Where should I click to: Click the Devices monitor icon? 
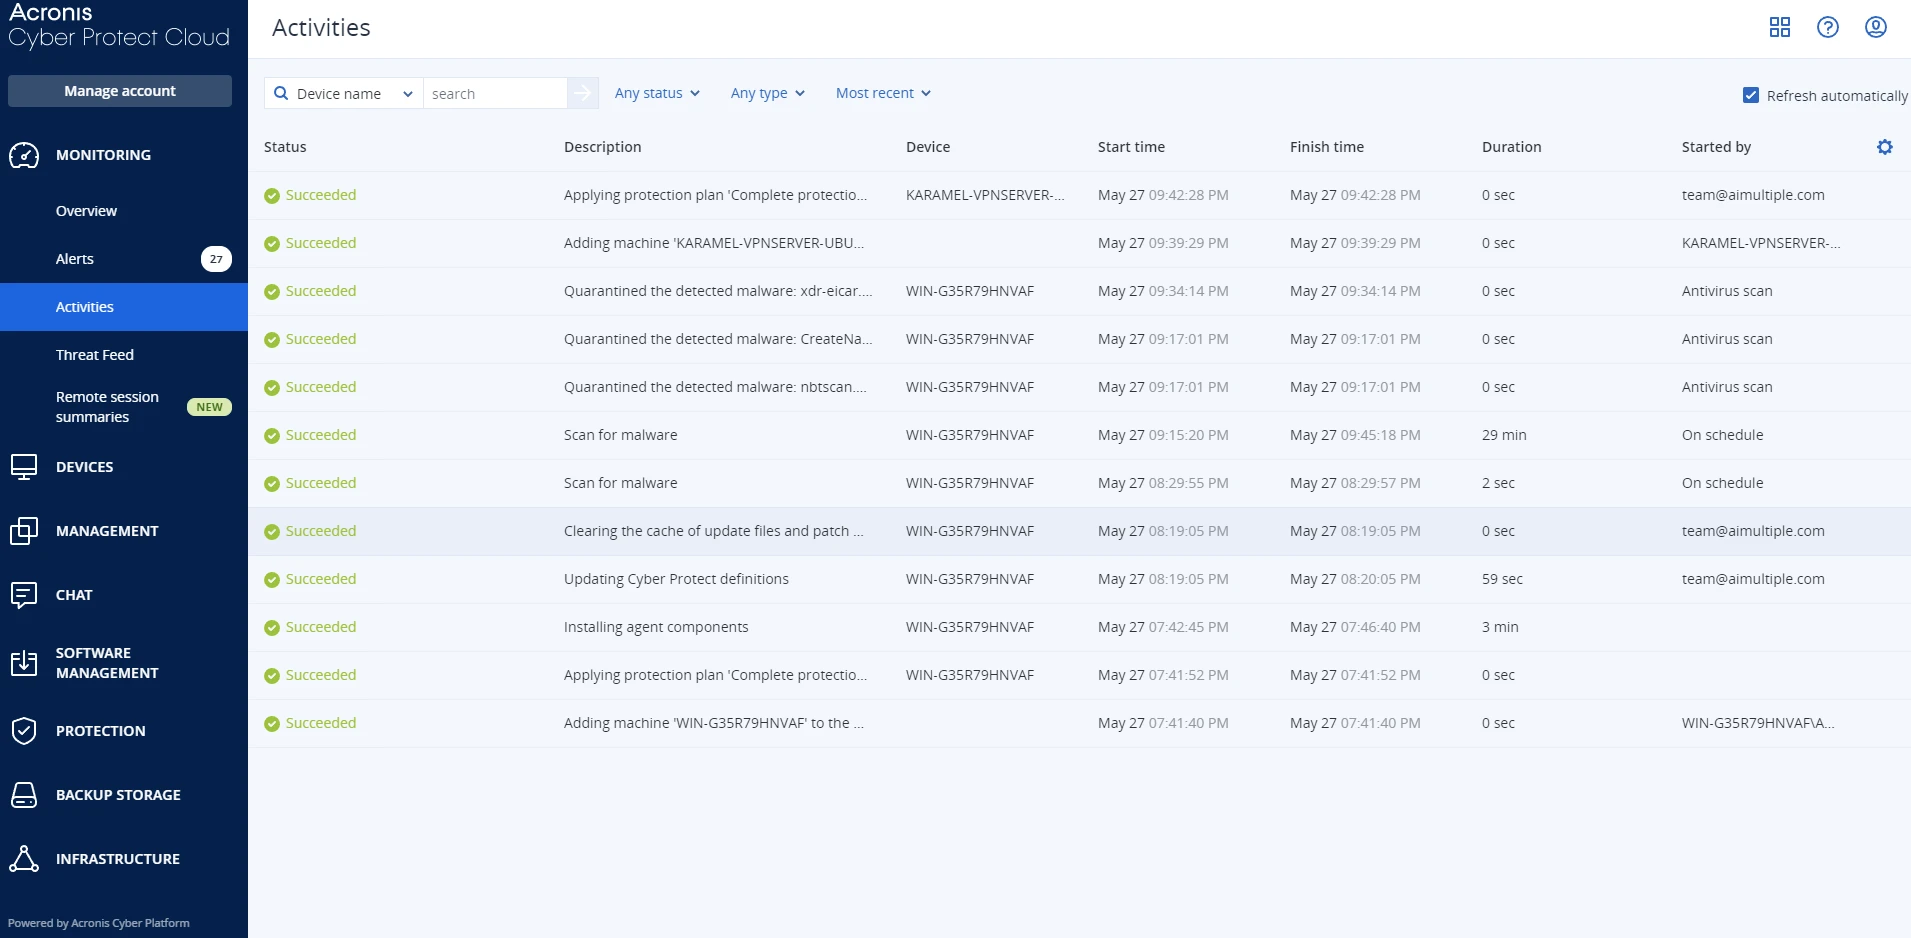24,467
